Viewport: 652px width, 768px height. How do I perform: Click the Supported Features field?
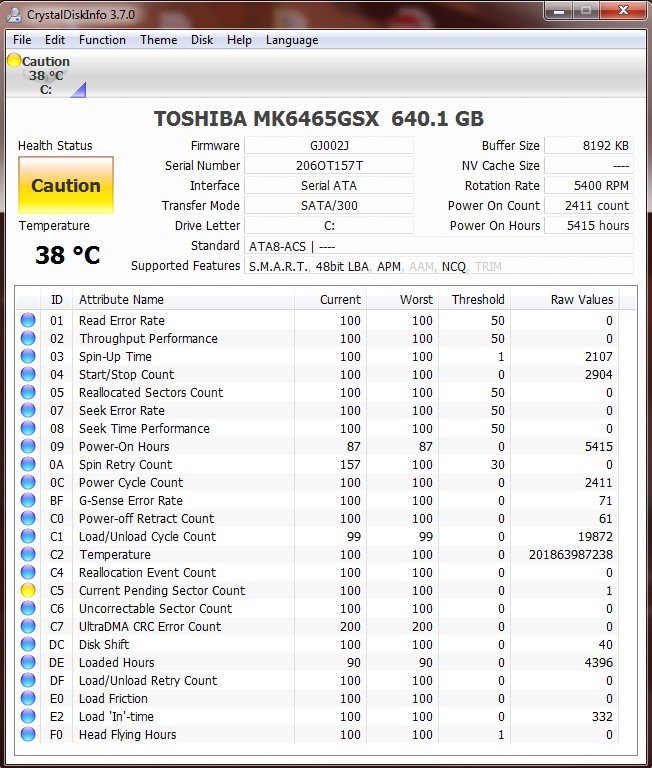click(x=438, y=266)
